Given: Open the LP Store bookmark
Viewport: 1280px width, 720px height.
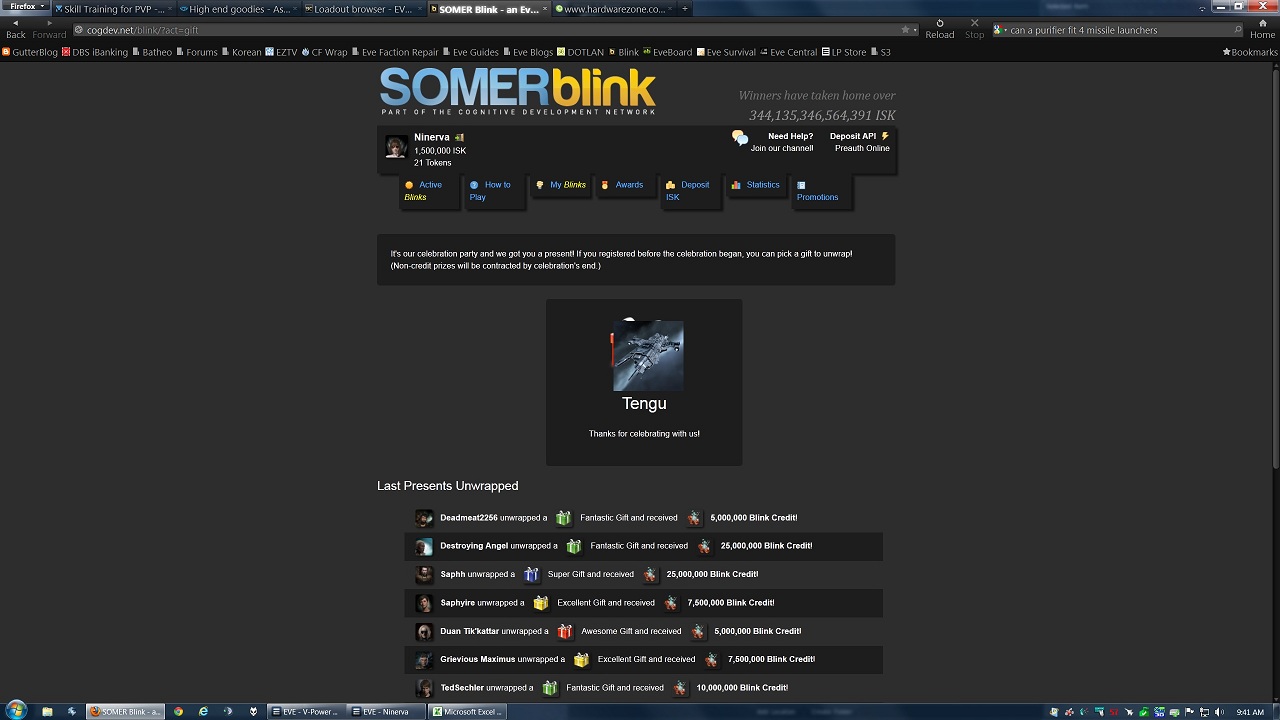Looking at the screenshot, I should (843, 52).
